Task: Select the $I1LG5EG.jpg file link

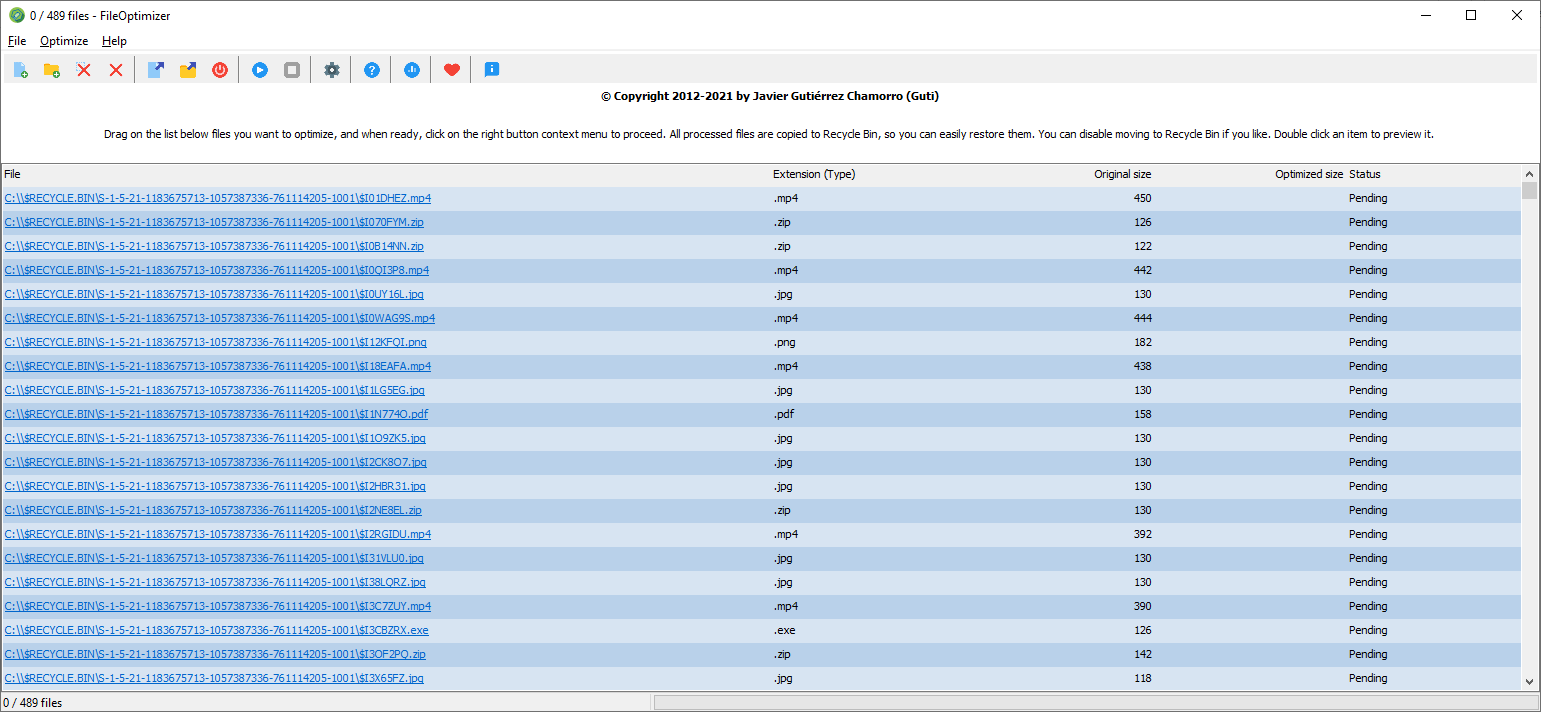Action: click(215, 390)
